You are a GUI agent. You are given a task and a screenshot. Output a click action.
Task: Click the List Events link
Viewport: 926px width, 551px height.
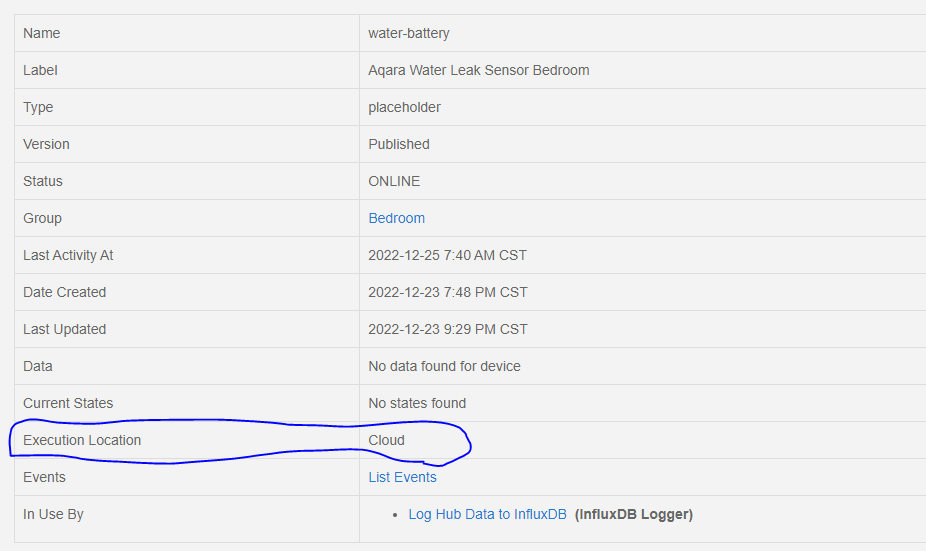click(402, 477)
